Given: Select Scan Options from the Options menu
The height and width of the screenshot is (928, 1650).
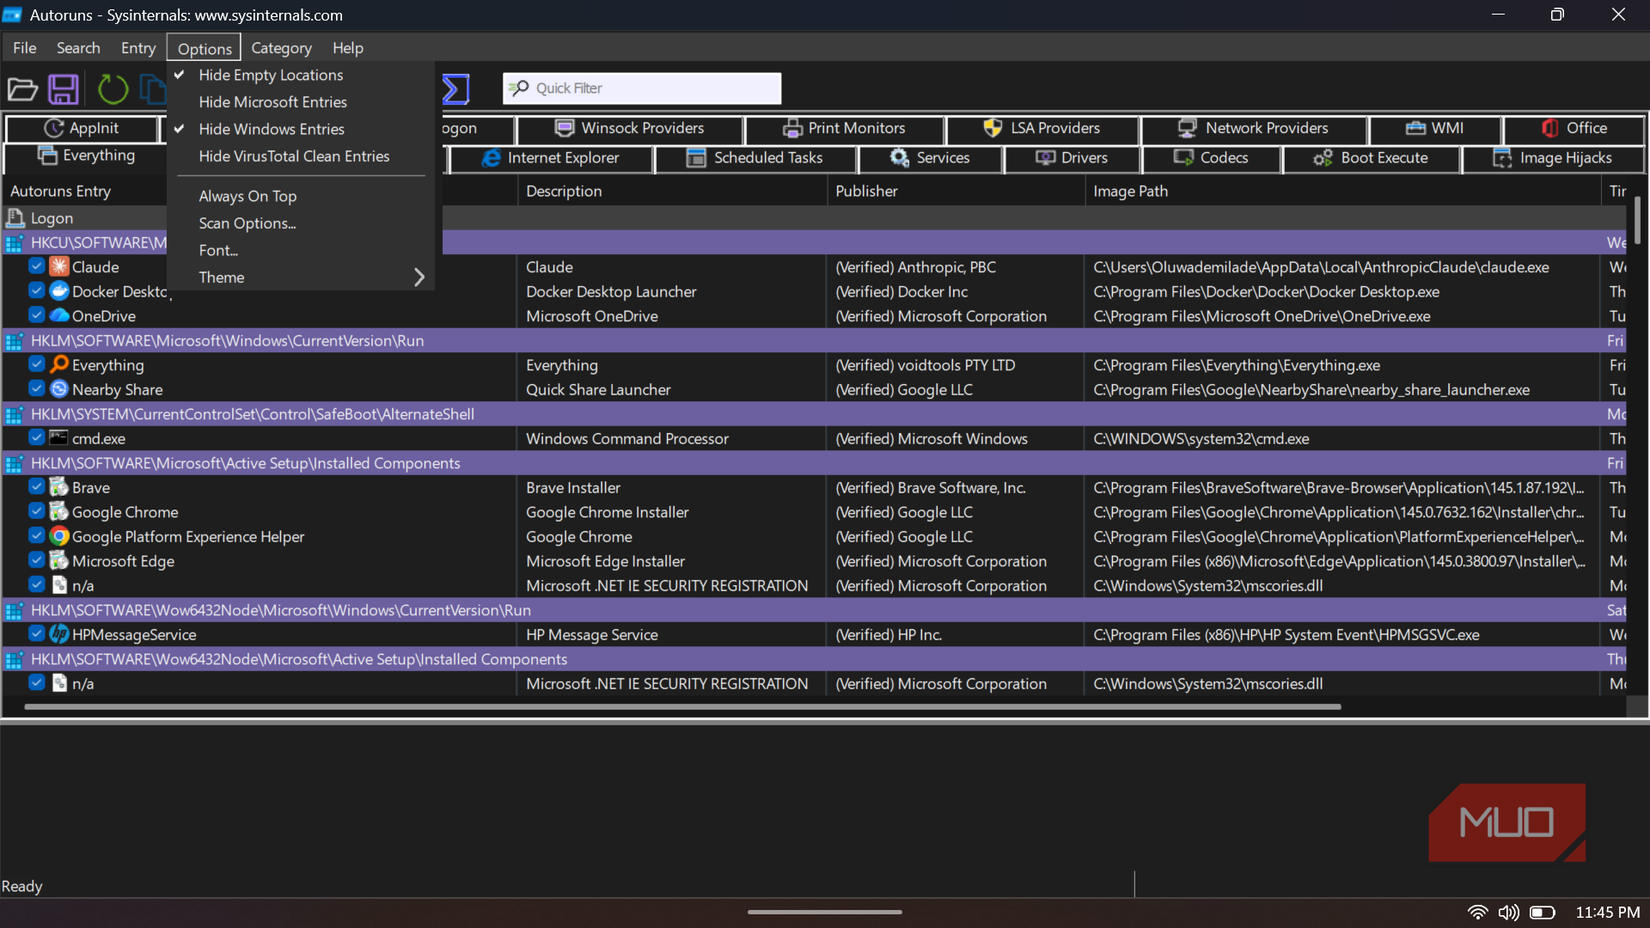Looking at the screenshot, I should coord(248,223).
